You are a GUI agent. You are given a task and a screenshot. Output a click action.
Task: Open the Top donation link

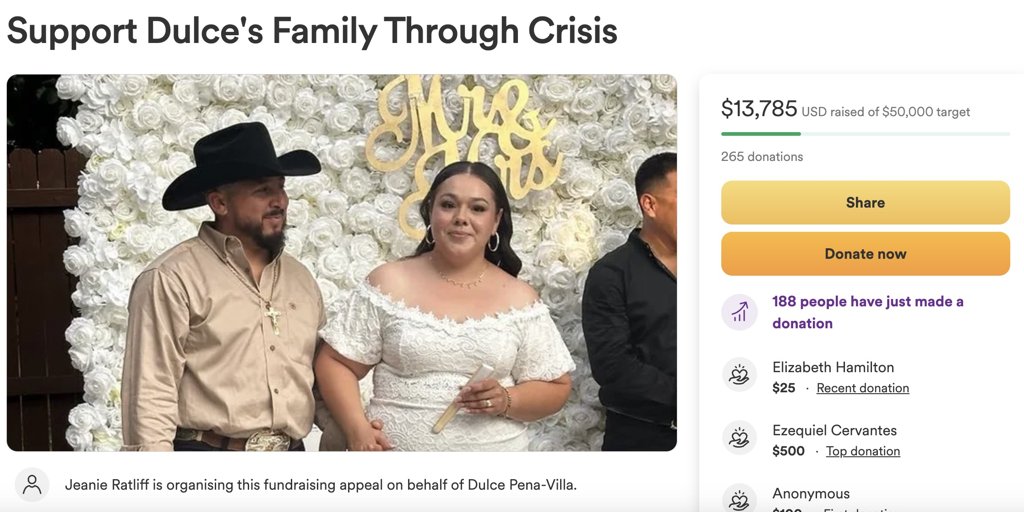pos(862,451)
